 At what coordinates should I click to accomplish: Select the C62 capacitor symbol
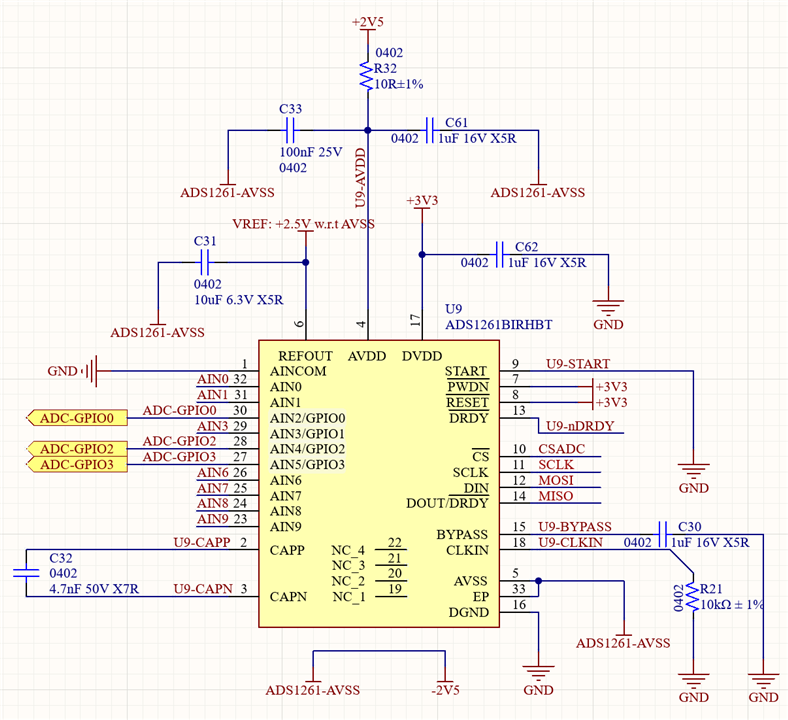pyautogui.click(x=499, y=255)
